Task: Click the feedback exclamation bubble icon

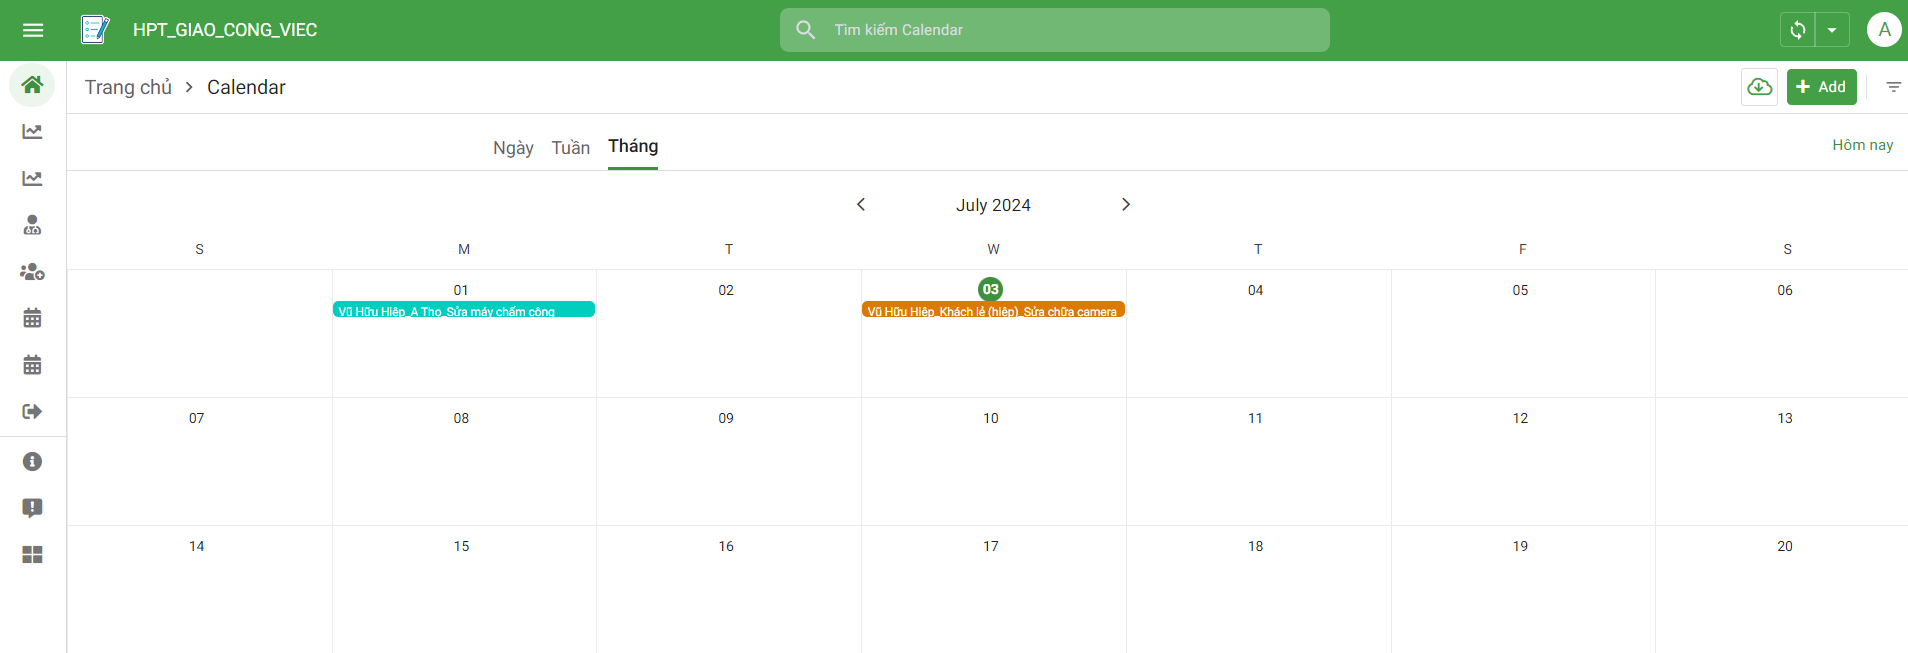Action: [x=33, y=508]
